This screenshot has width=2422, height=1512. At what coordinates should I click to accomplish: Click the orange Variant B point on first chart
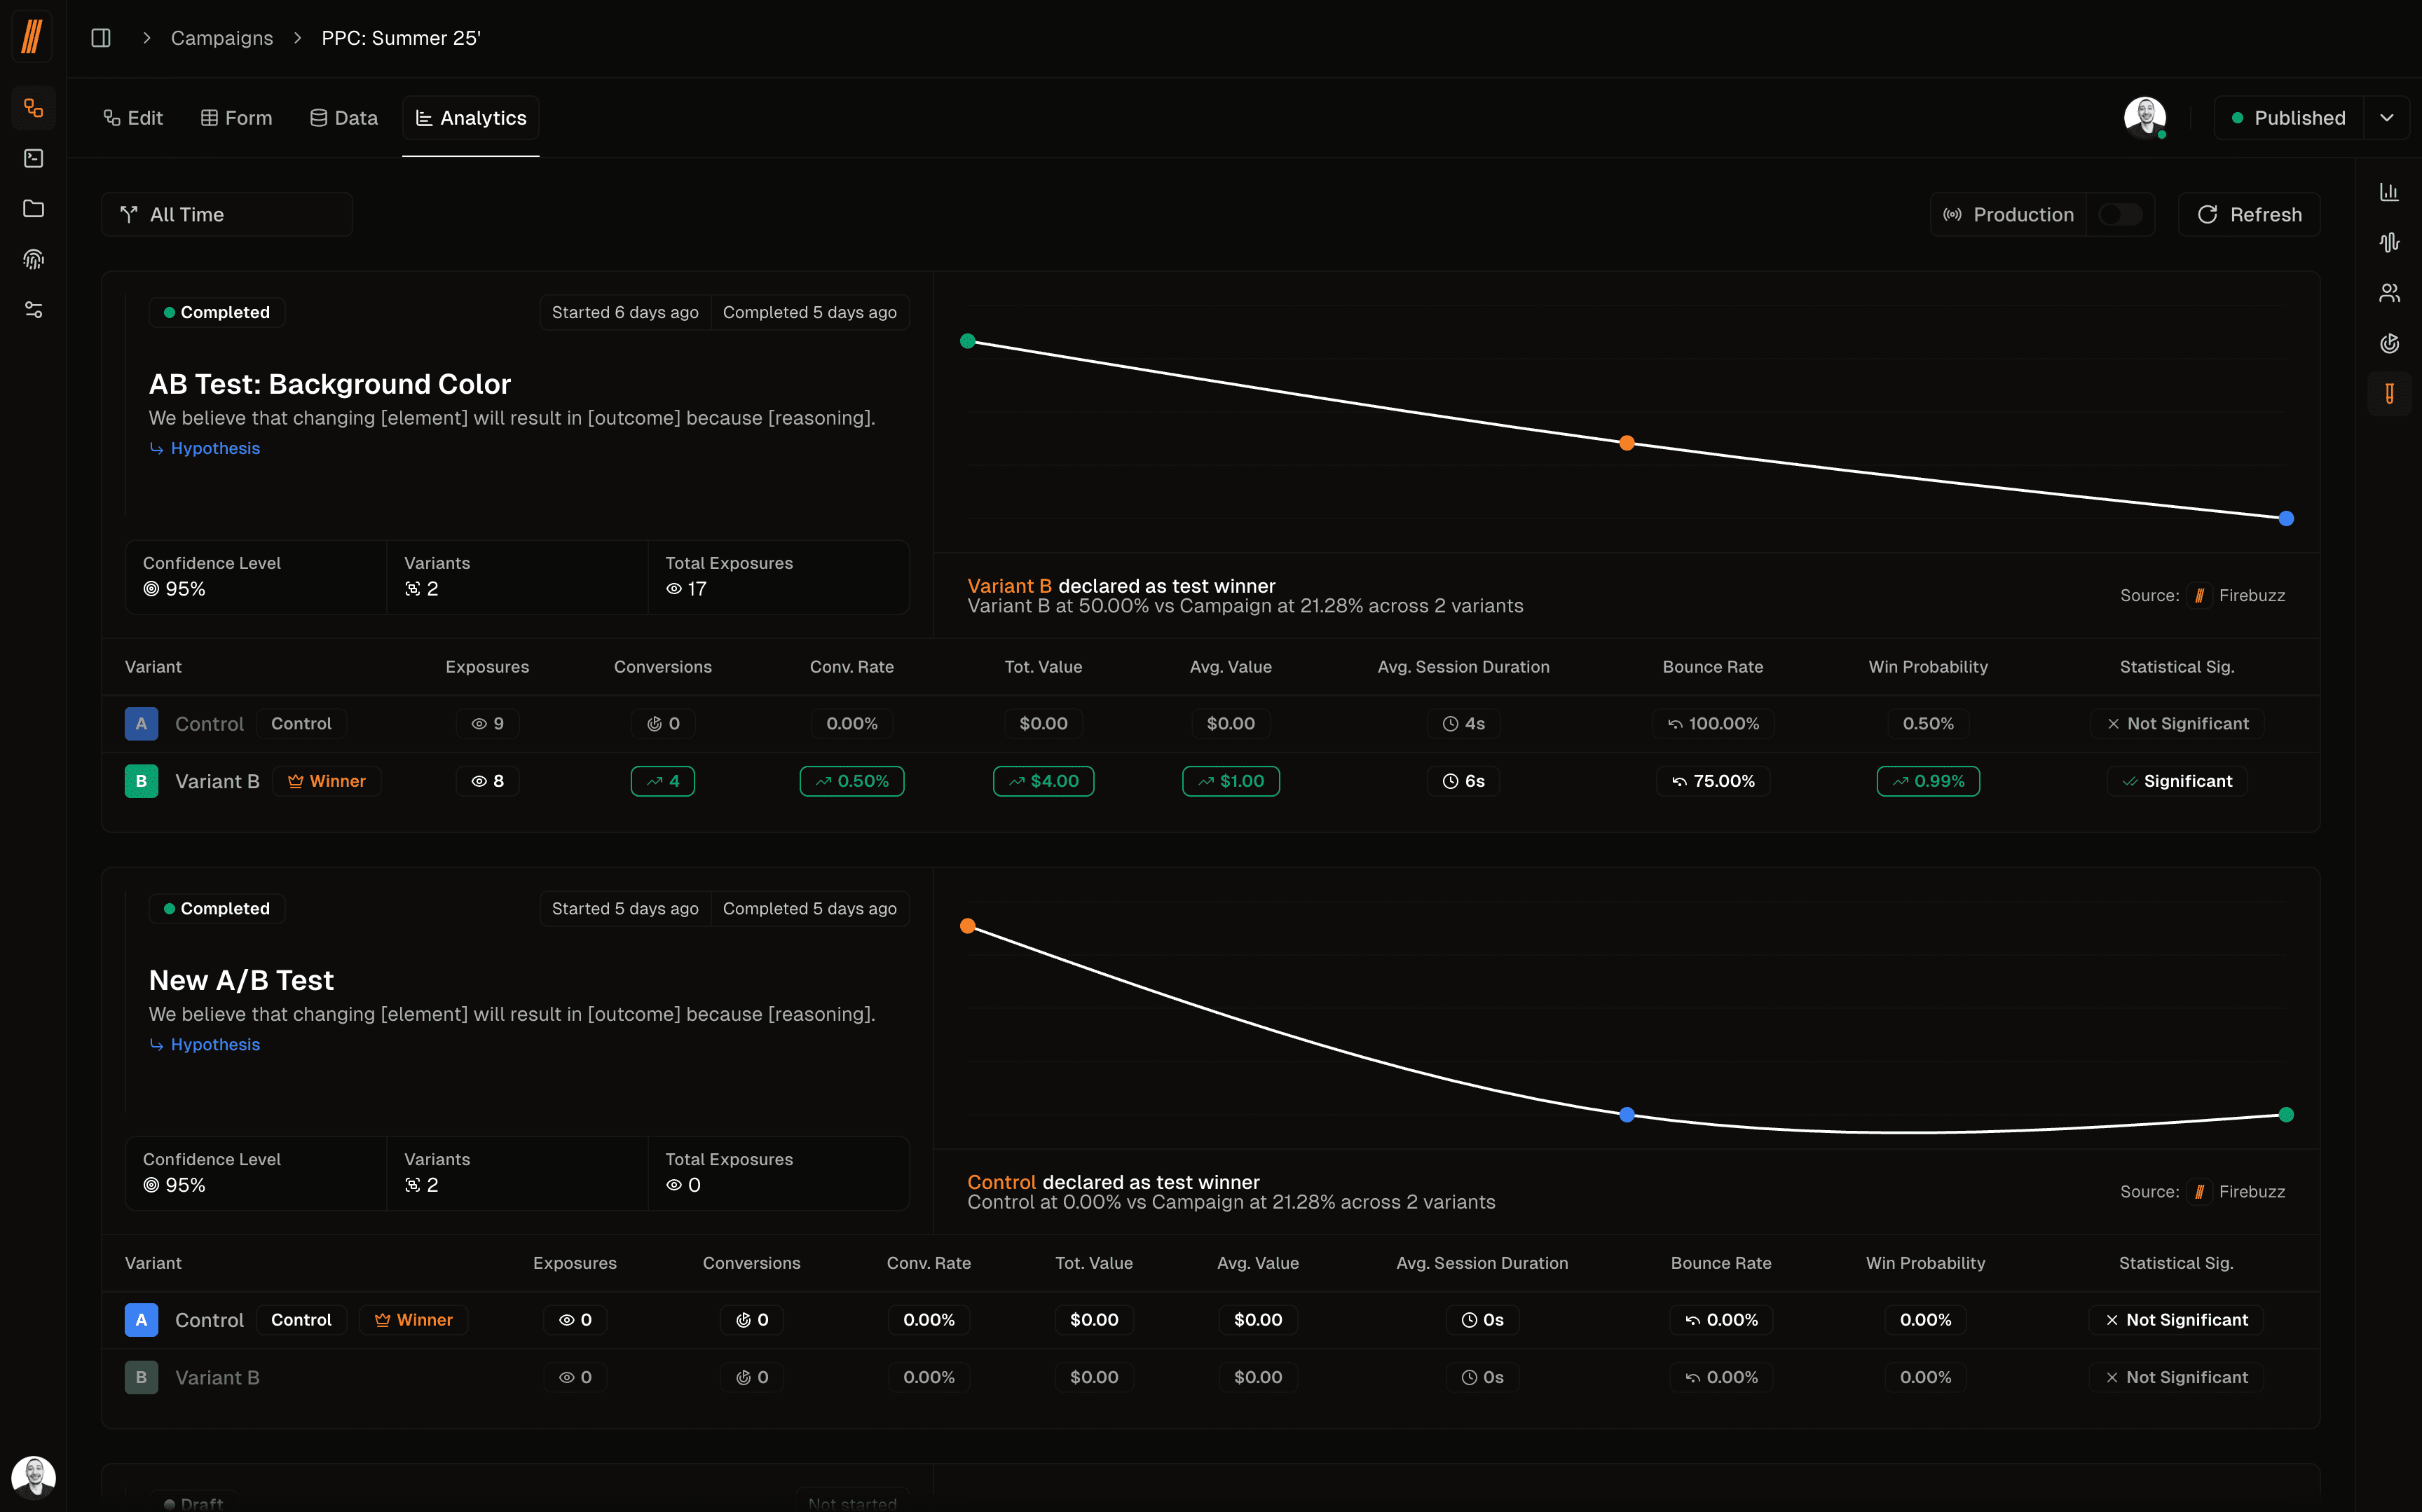1627,443
